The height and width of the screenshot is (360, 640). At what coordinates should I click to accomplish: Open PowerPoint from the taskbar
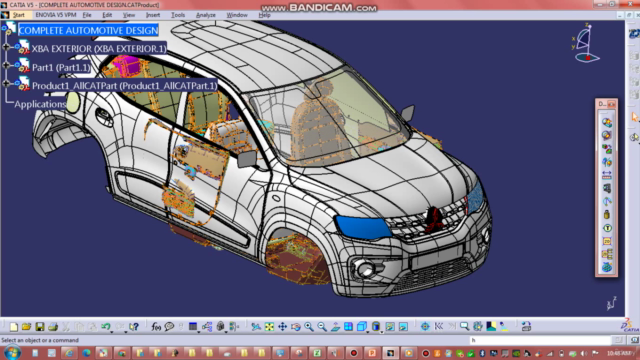pos(372,353)
